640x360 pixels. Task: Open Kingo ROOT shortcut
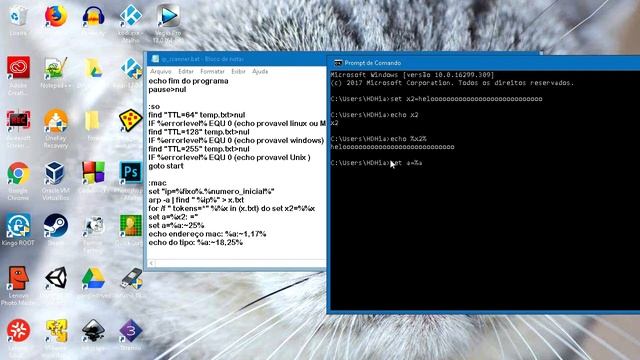click(x=18, y=225)
